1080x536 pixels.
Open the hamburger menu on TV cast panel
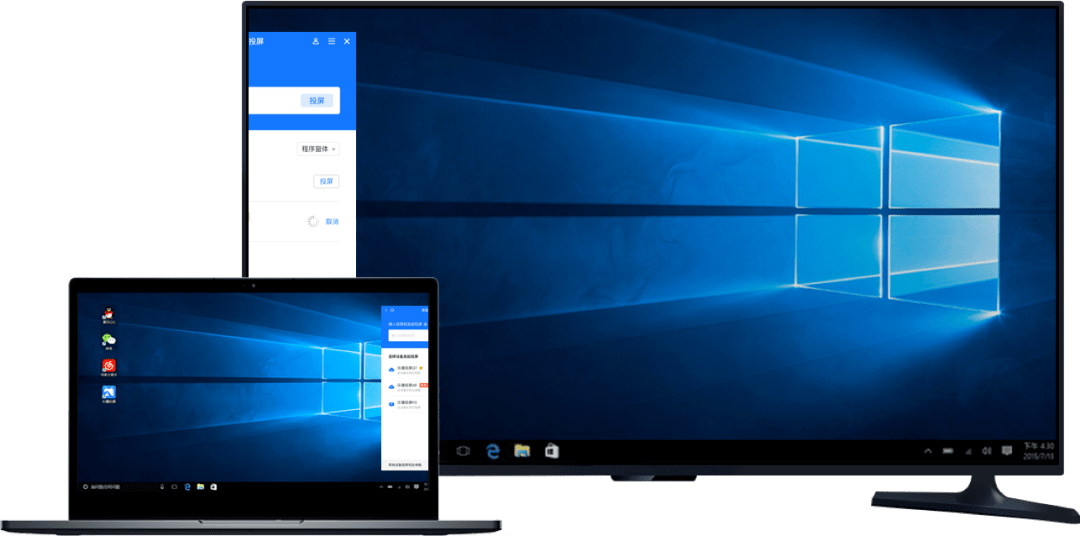pyautogui.click(x=331, y=41)
